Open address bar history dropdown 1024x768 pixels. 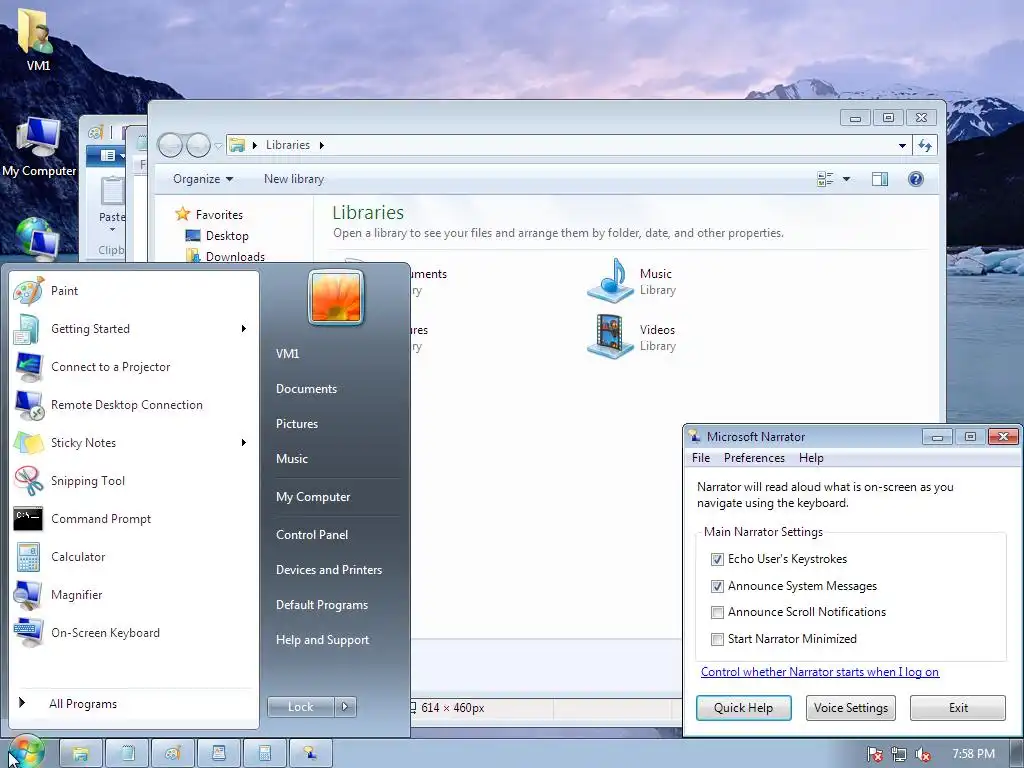point(902,146)
